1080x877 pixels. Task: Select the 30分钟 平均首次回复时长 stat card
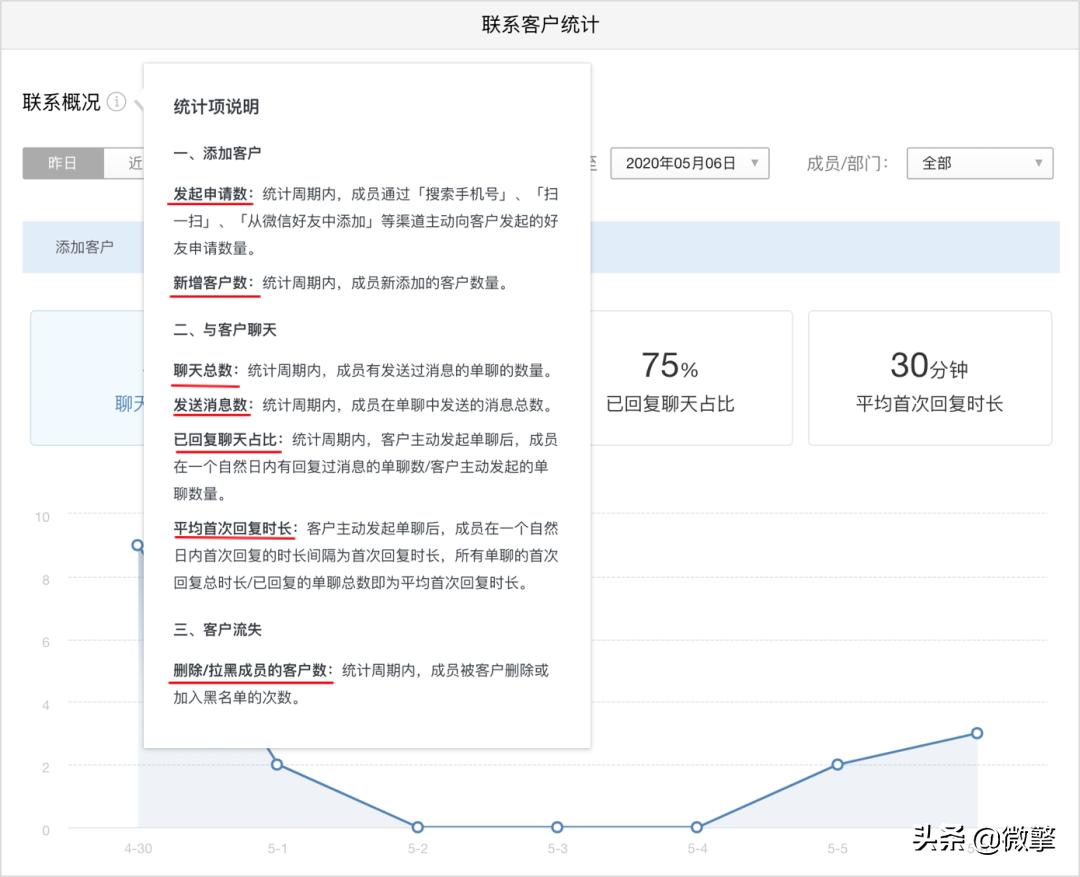pyautogui.click(x=930, y=378)
